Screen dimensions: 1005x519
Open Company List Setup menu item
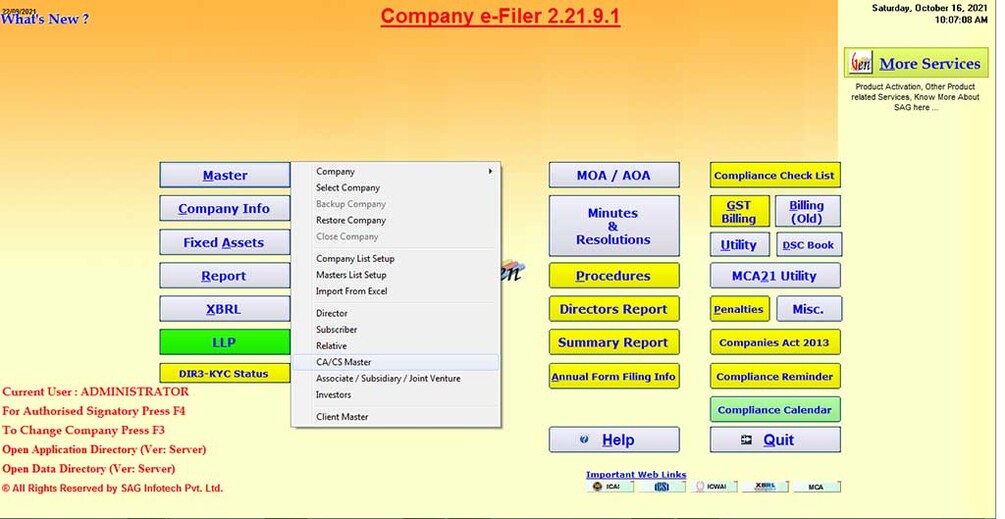coord(395,259)
